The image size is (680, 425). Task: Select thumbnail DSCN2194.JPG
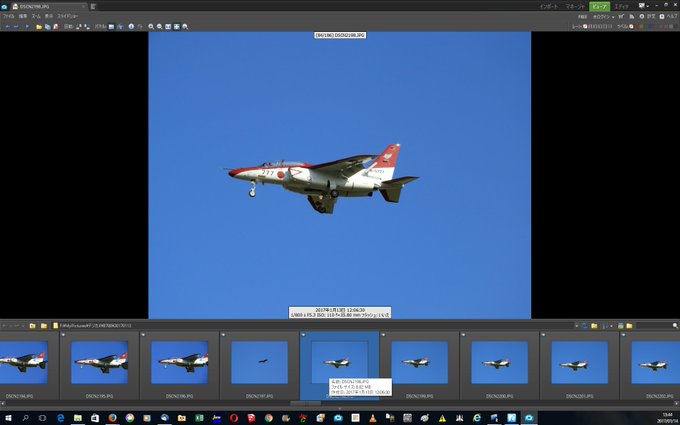coord(23,365)
